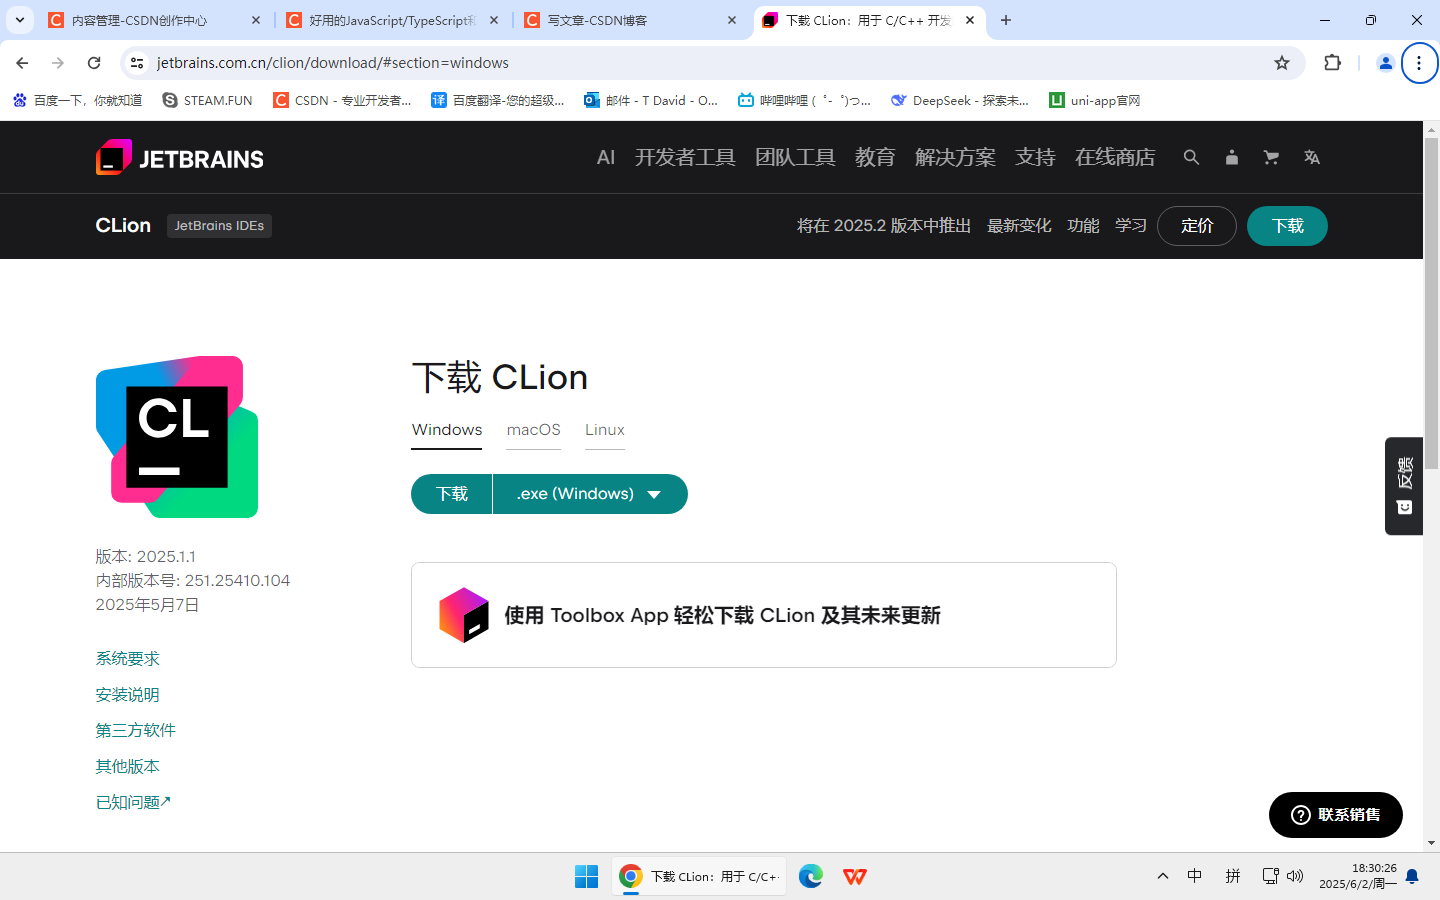Image resolution: width=1440 pixels, height=900 pixels.
Task: Go back with browser back arrow
Action: click(x=22, y=63)
